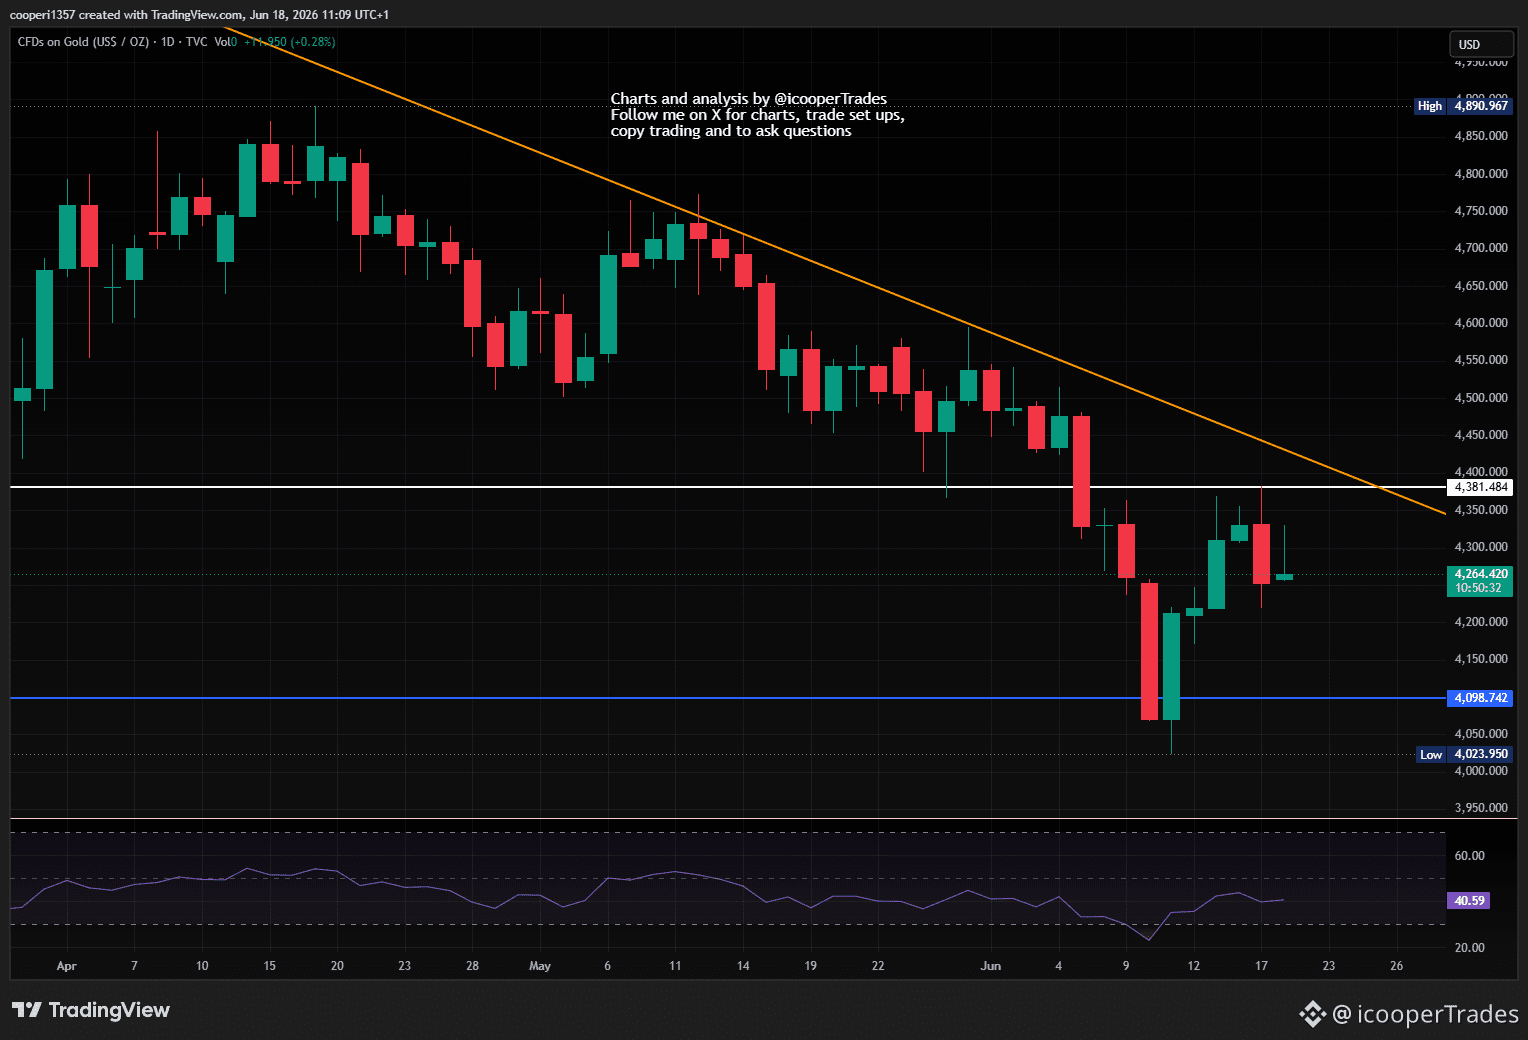1528x1040 pixels.
Task: Click the 11 label on the date axis
Action: pos(675,966)
